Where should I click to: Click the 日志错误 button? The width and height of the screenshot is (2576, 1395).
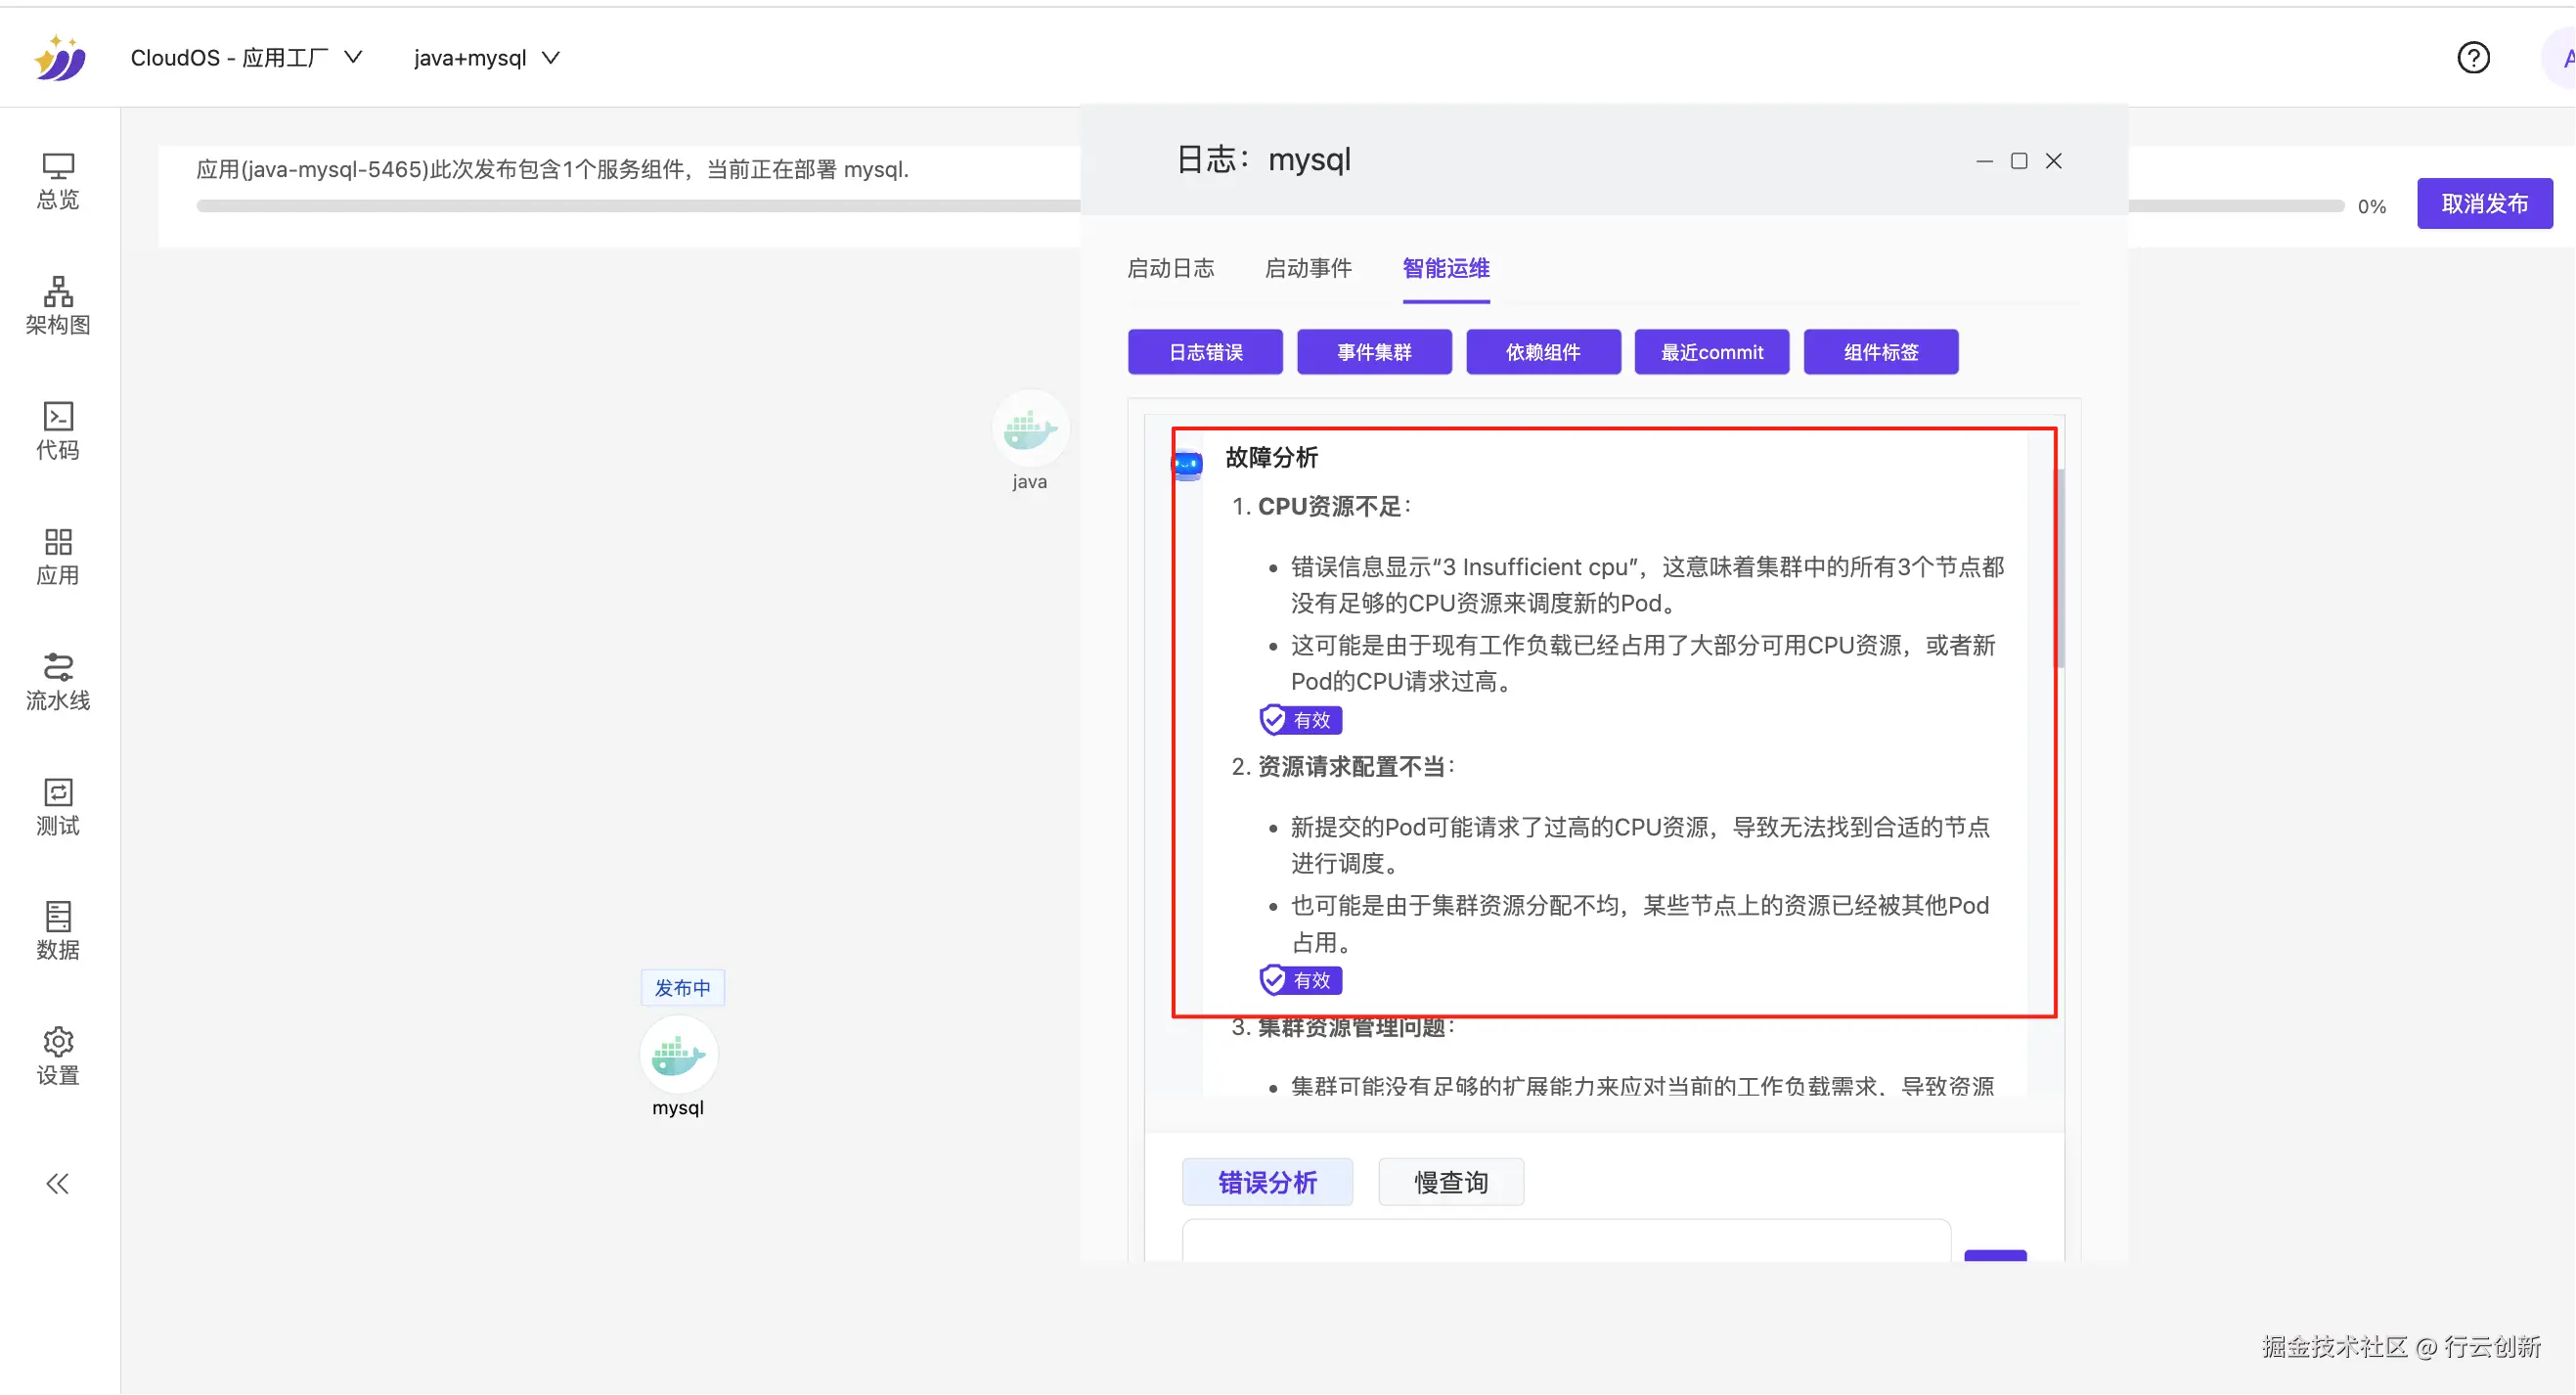pos(1205,352)
